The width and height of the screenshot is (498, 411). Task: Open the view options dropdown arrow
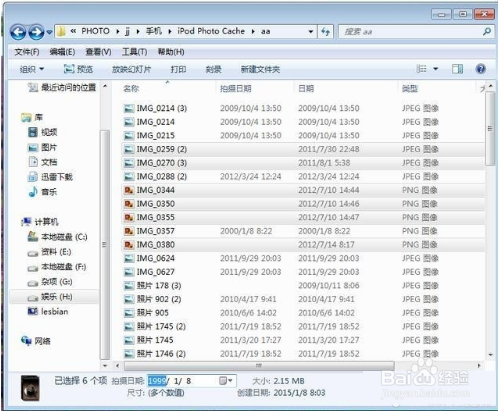pos(436,69)
